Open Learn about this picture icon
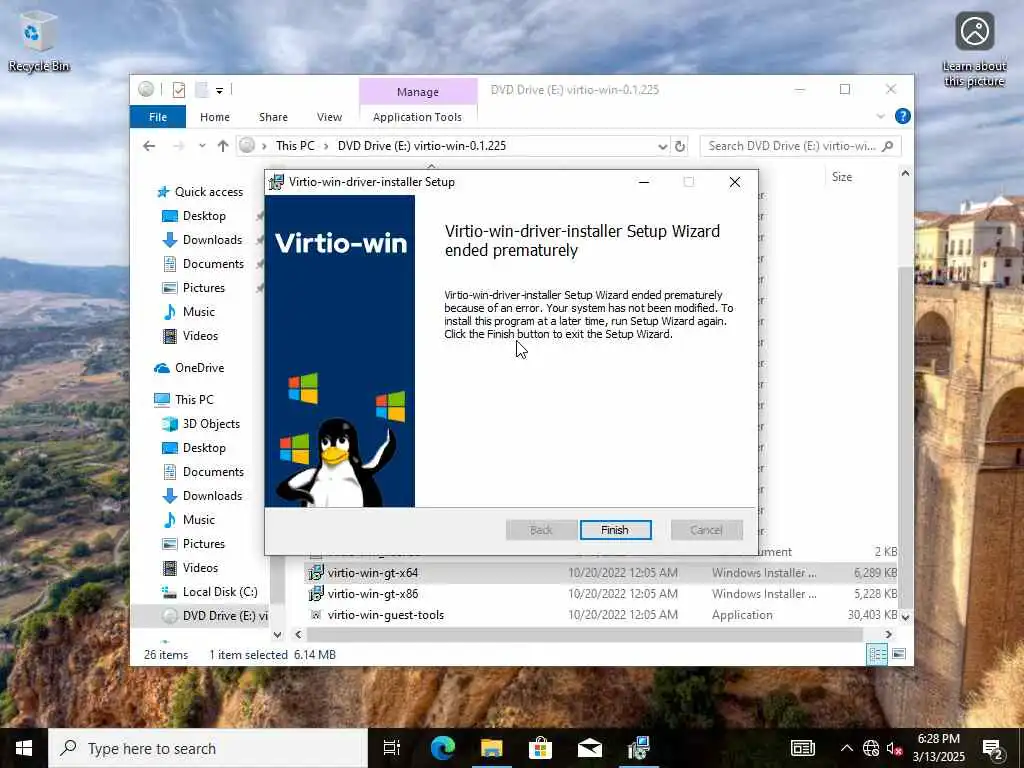The height and width of the screenshot is (768, 1024). [x=974, y=50]
